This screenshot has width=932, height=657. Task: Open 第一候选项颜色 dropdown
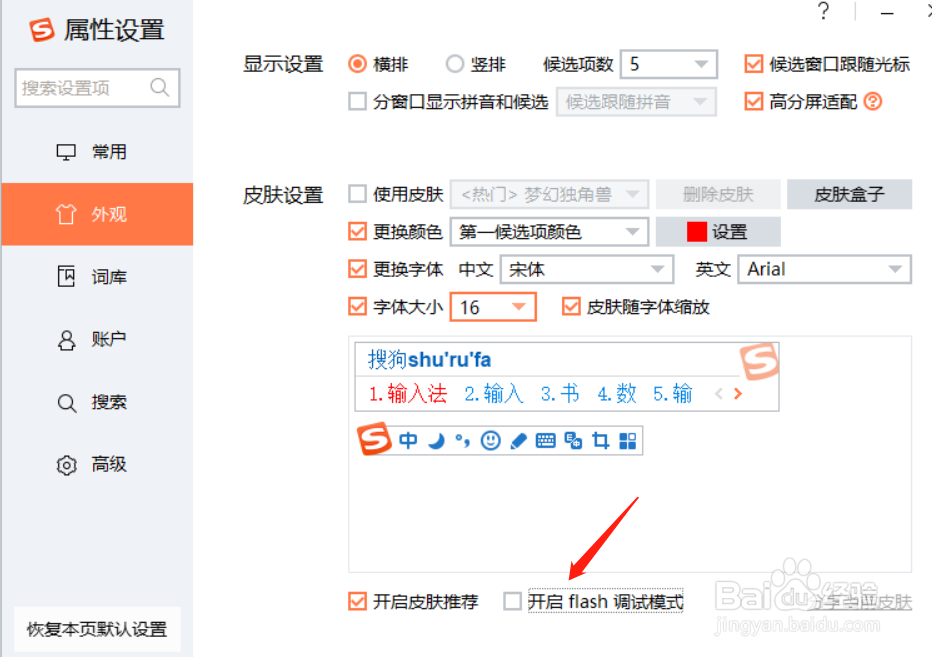(549, 231)
